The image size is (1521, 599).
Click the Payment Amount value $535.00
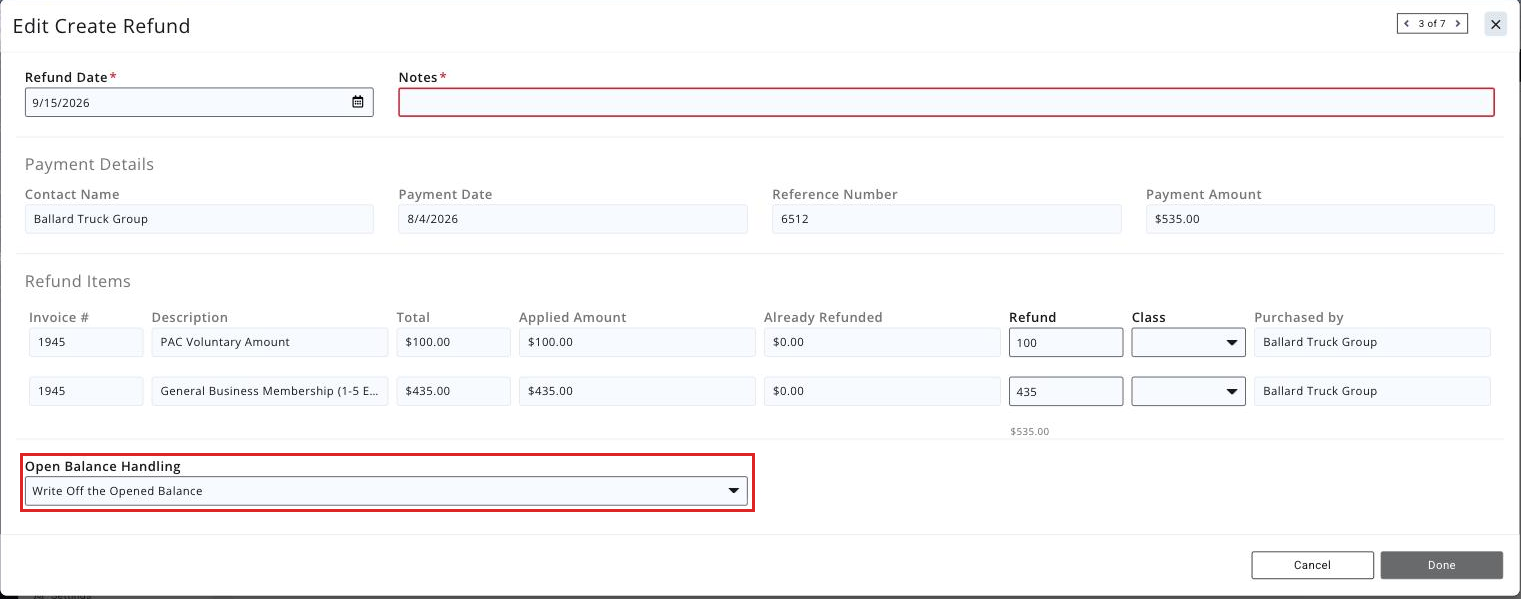click(x=1320, y=219)
